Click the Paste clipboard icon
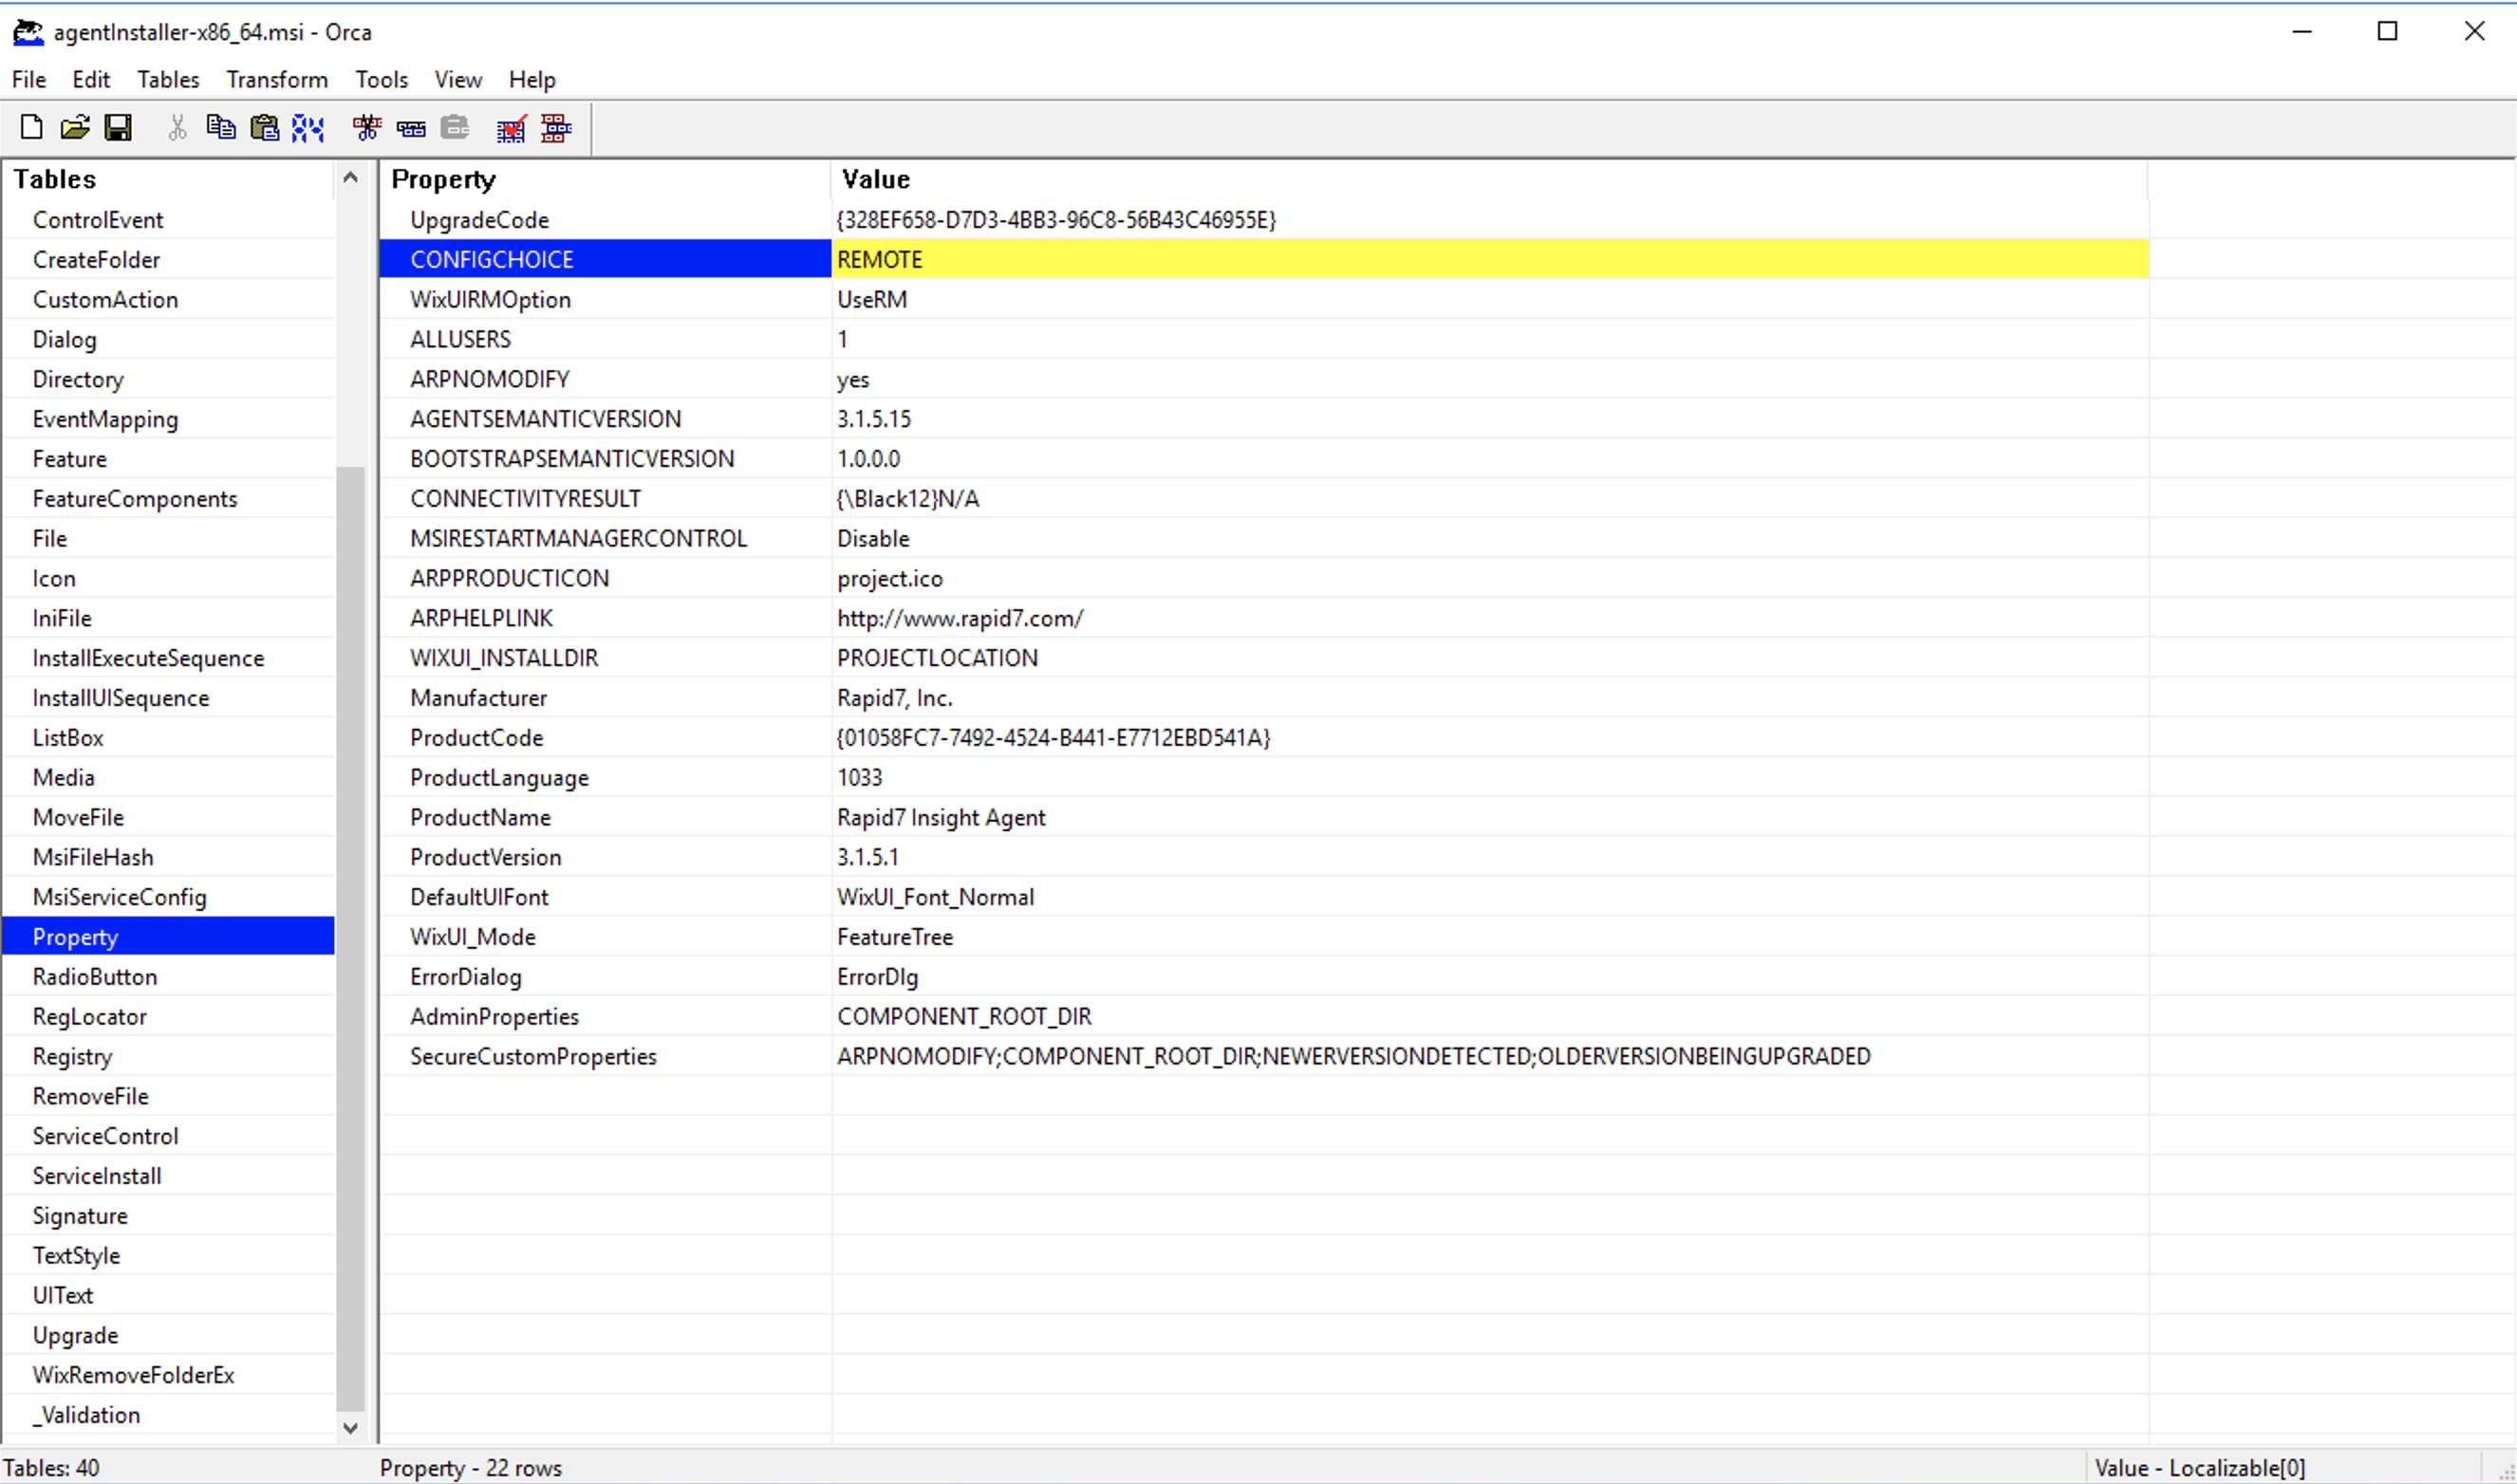This screenshot has height=1484, width=2517. (264, 127)
